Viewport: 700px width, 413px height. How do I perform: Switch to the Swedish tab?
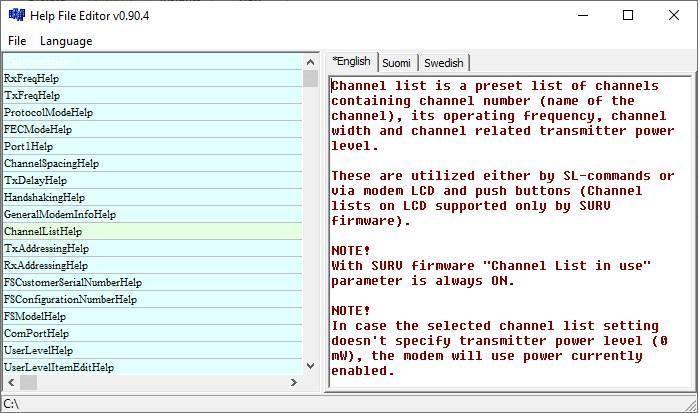[x=443, y=63]
